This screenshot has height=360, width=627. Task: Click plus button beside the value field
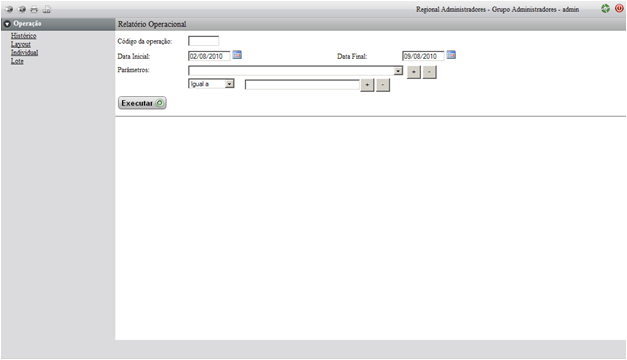pyautogui.click(x=367, y=85)
